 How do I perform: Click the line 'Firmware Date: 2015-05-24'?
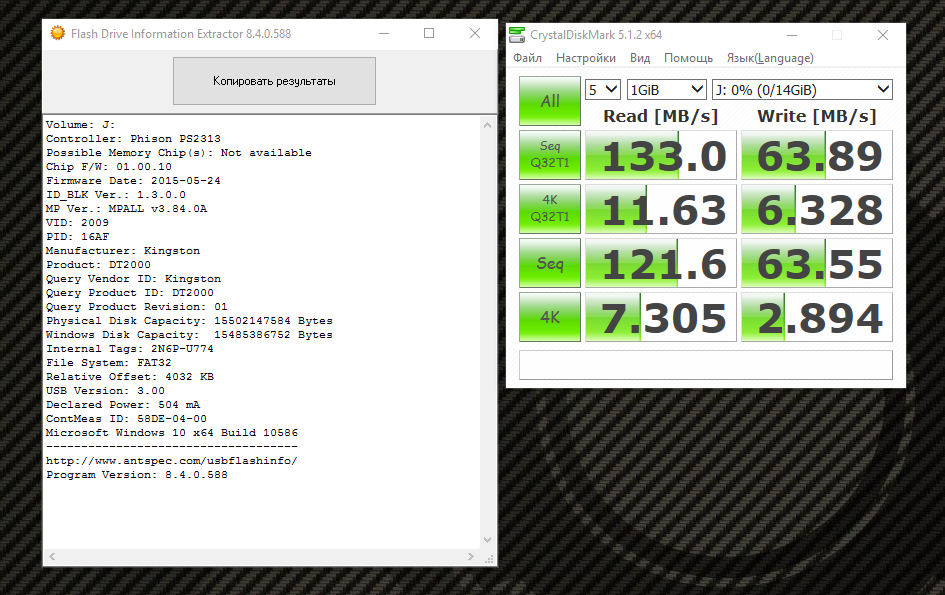[x=133, y=181]
